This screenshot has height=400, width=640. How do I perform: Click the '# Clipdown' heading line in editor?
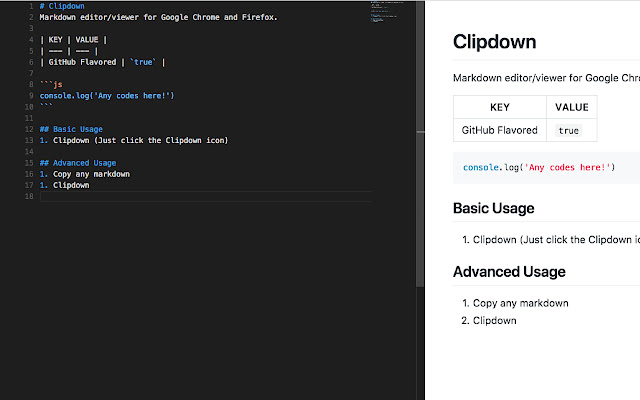tap(62, 6)
